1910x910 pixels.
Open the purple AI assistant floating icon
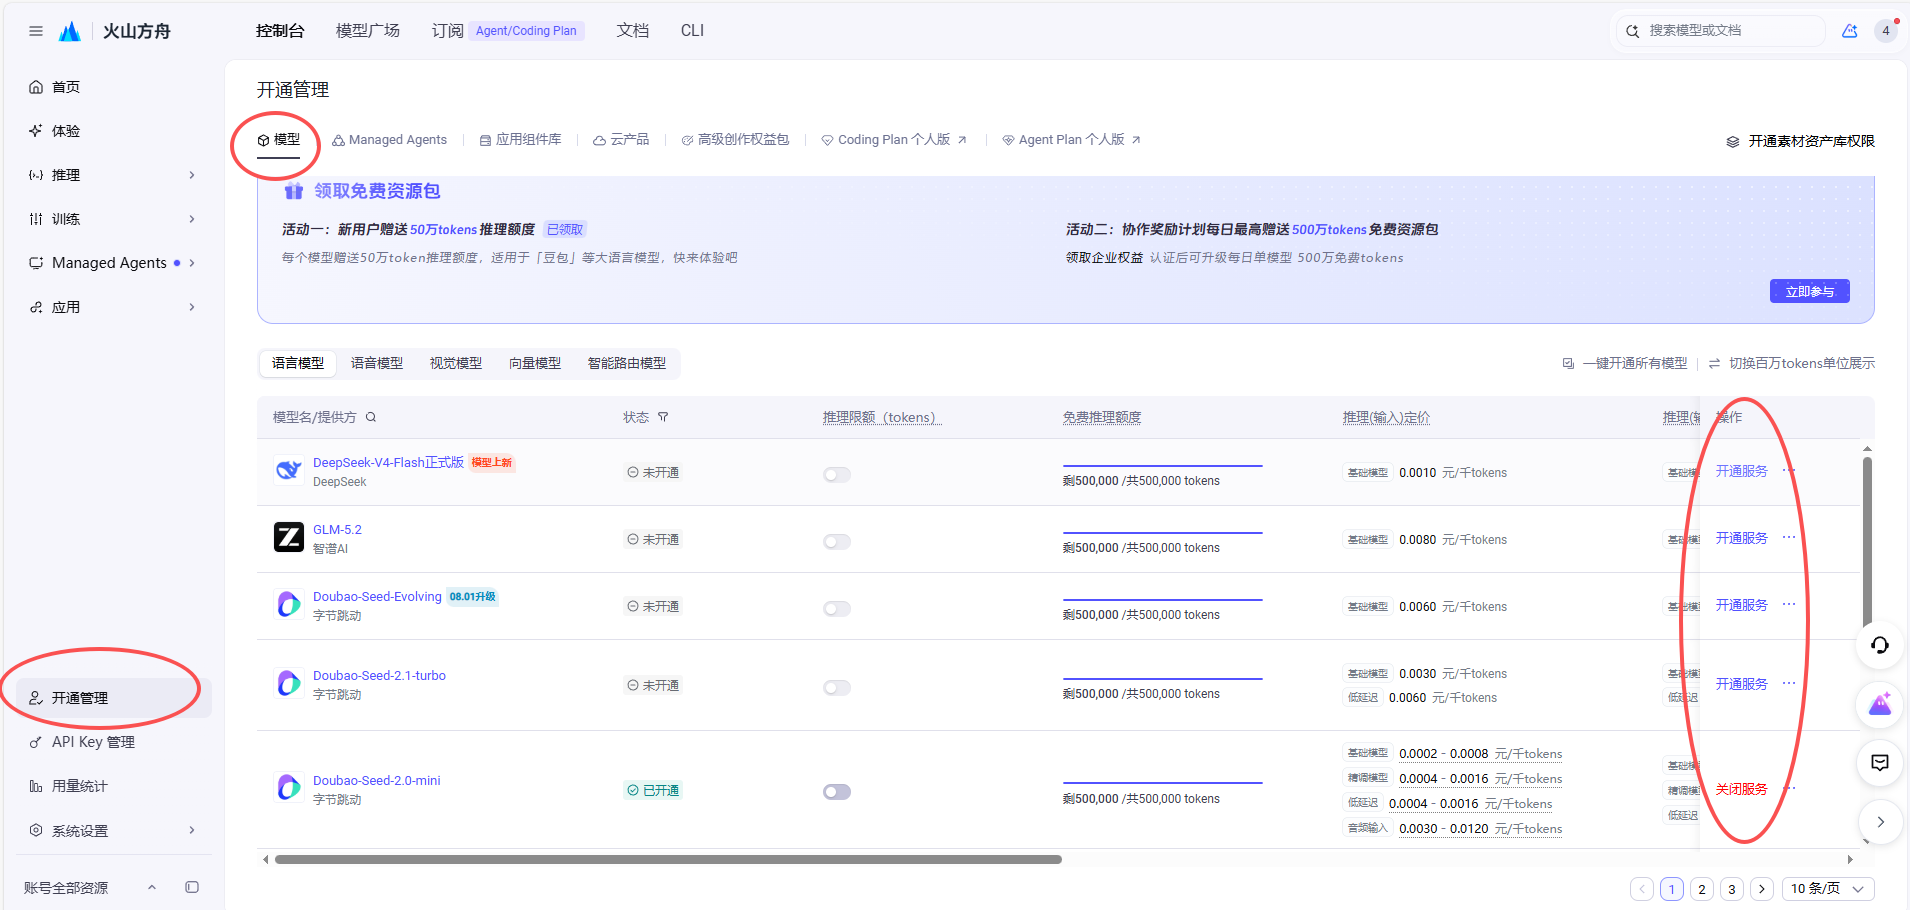point(1880,704)
